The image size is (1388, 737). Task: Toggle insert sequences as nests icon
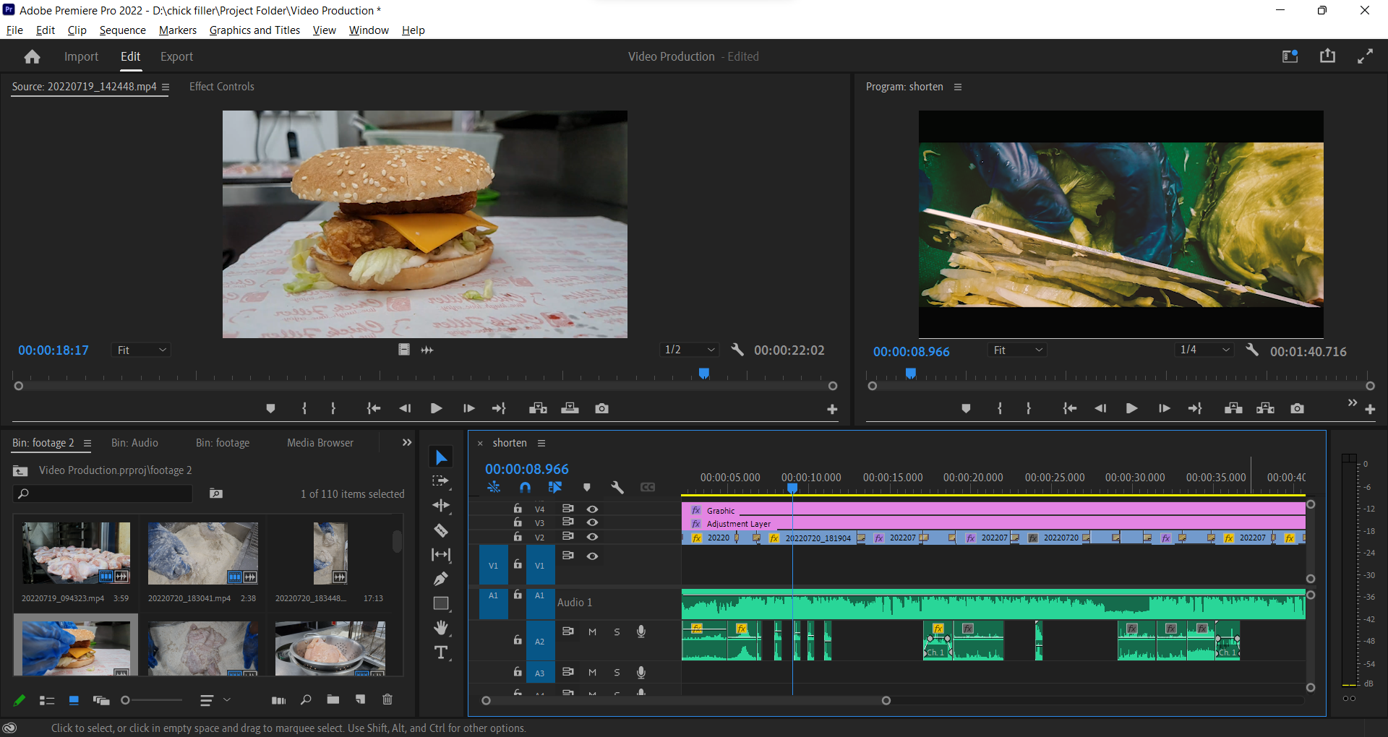494,488
